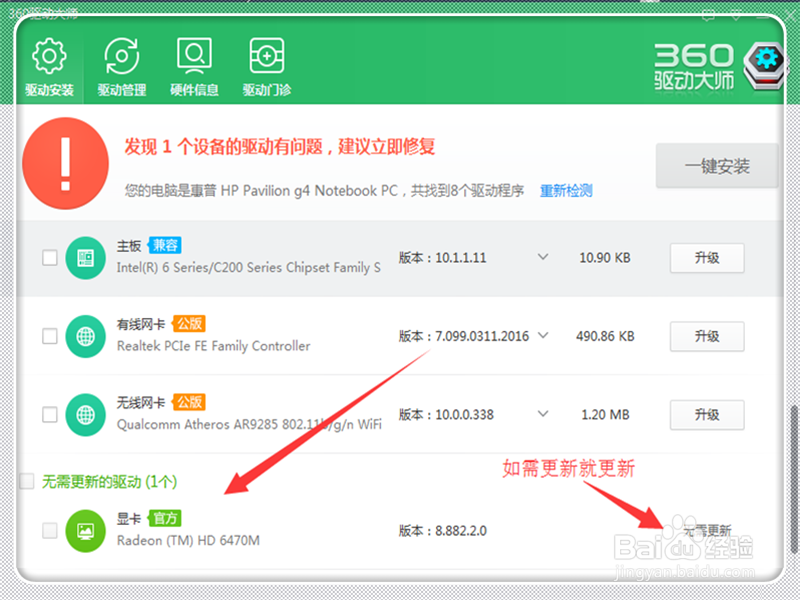Click the red 发现 1 个设备的驱动有问题 headline

coord(280,146)
